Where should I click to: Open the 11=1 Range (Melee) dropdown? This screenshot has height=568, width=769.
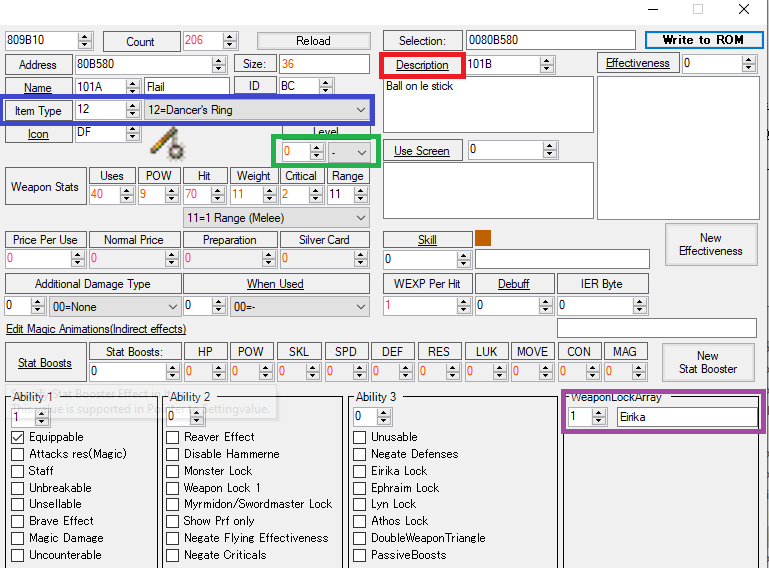click(x=360, y=217)
